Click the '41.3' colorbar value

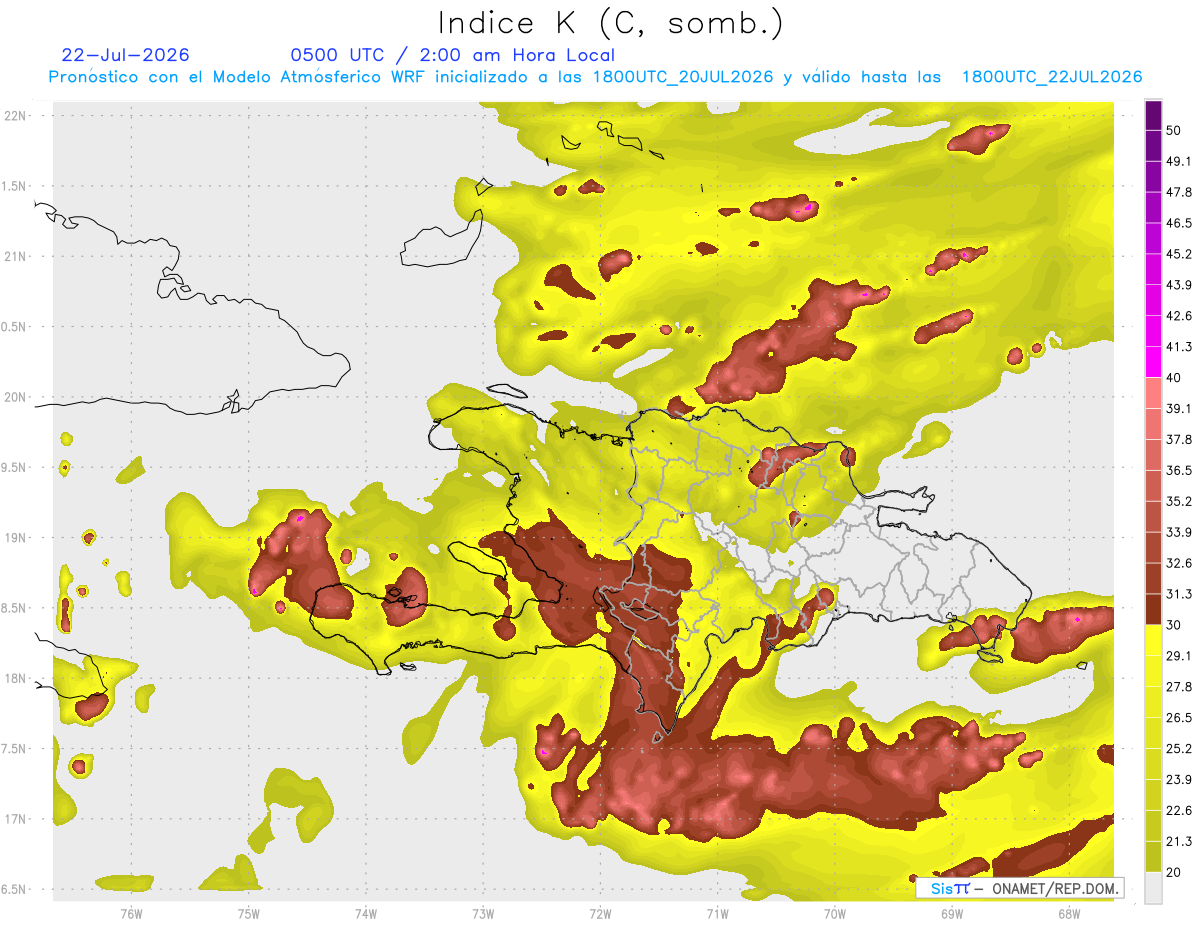pyautogui.click(x=1178, y=347)
